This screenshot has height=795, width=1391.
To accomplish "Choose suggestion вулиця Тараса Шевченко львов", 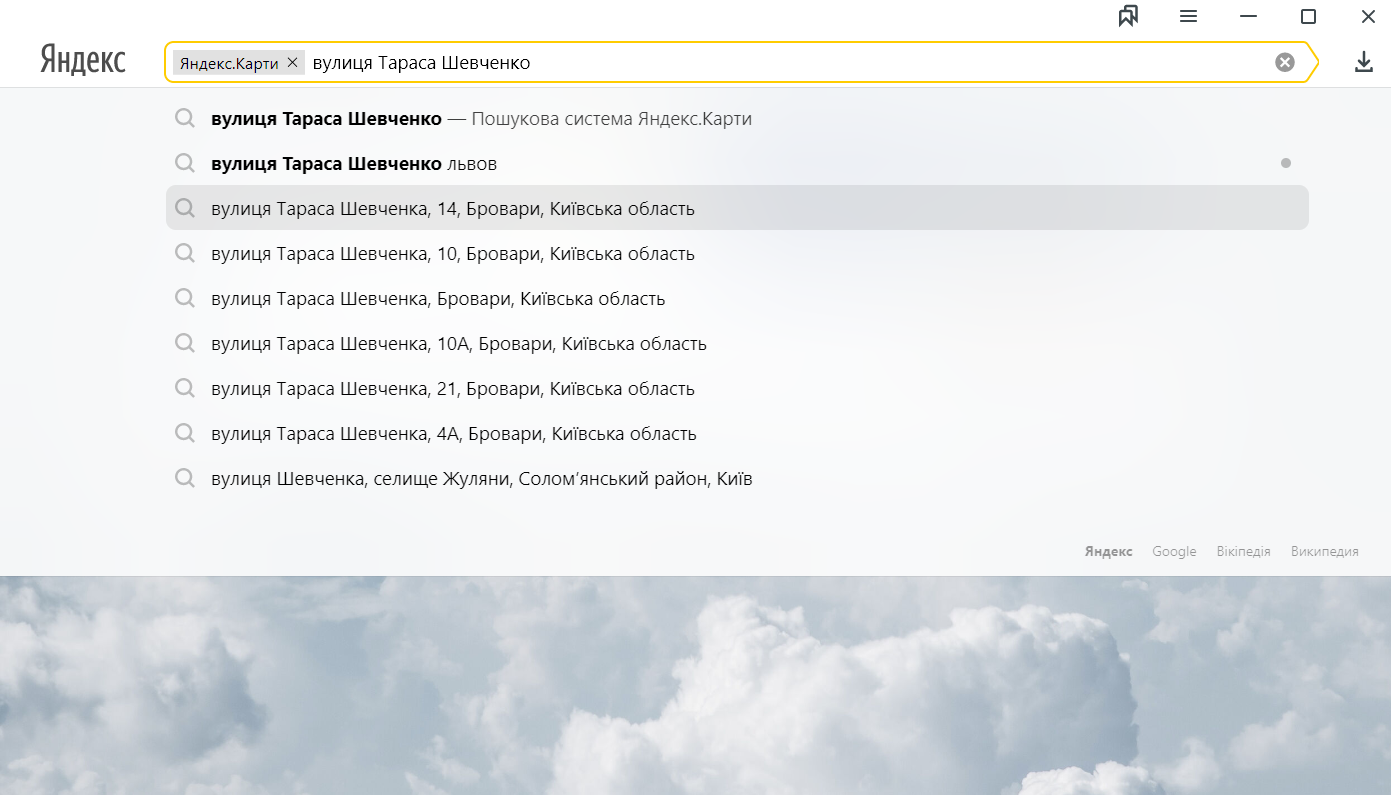I will point(737,164).
